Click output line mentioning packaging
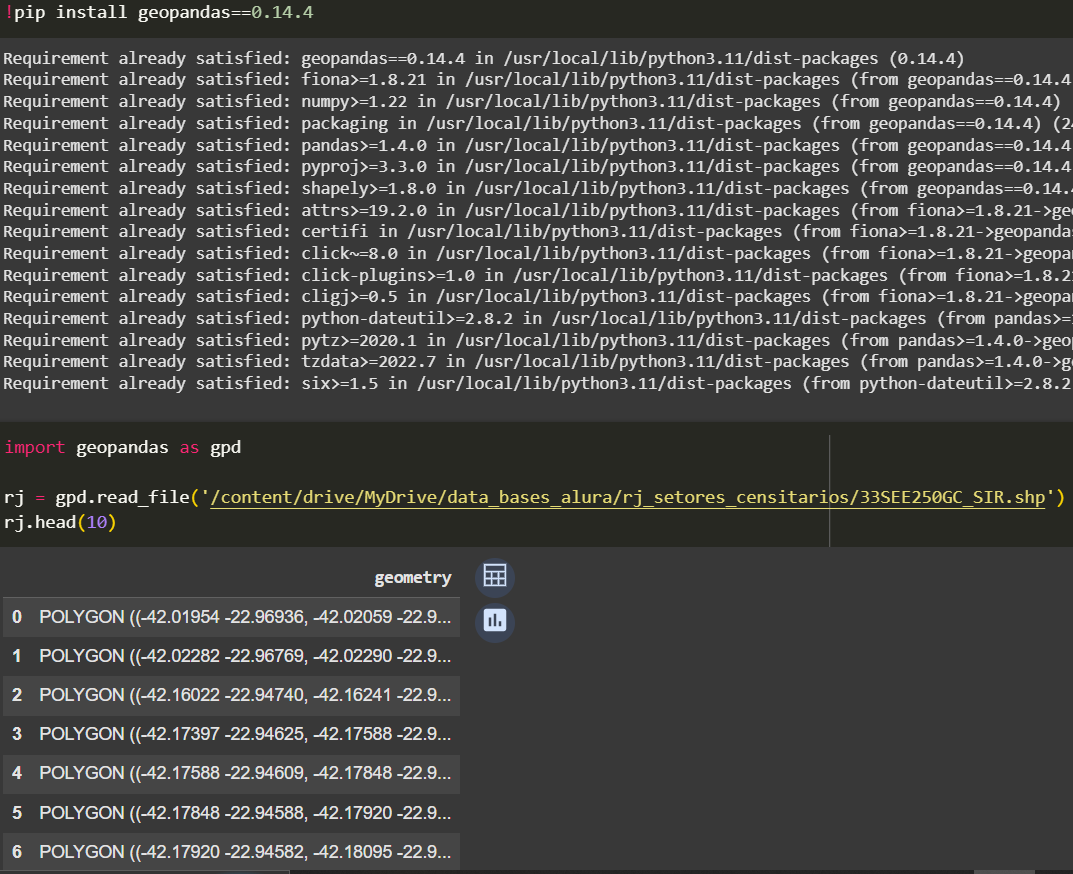 (536, 124)
